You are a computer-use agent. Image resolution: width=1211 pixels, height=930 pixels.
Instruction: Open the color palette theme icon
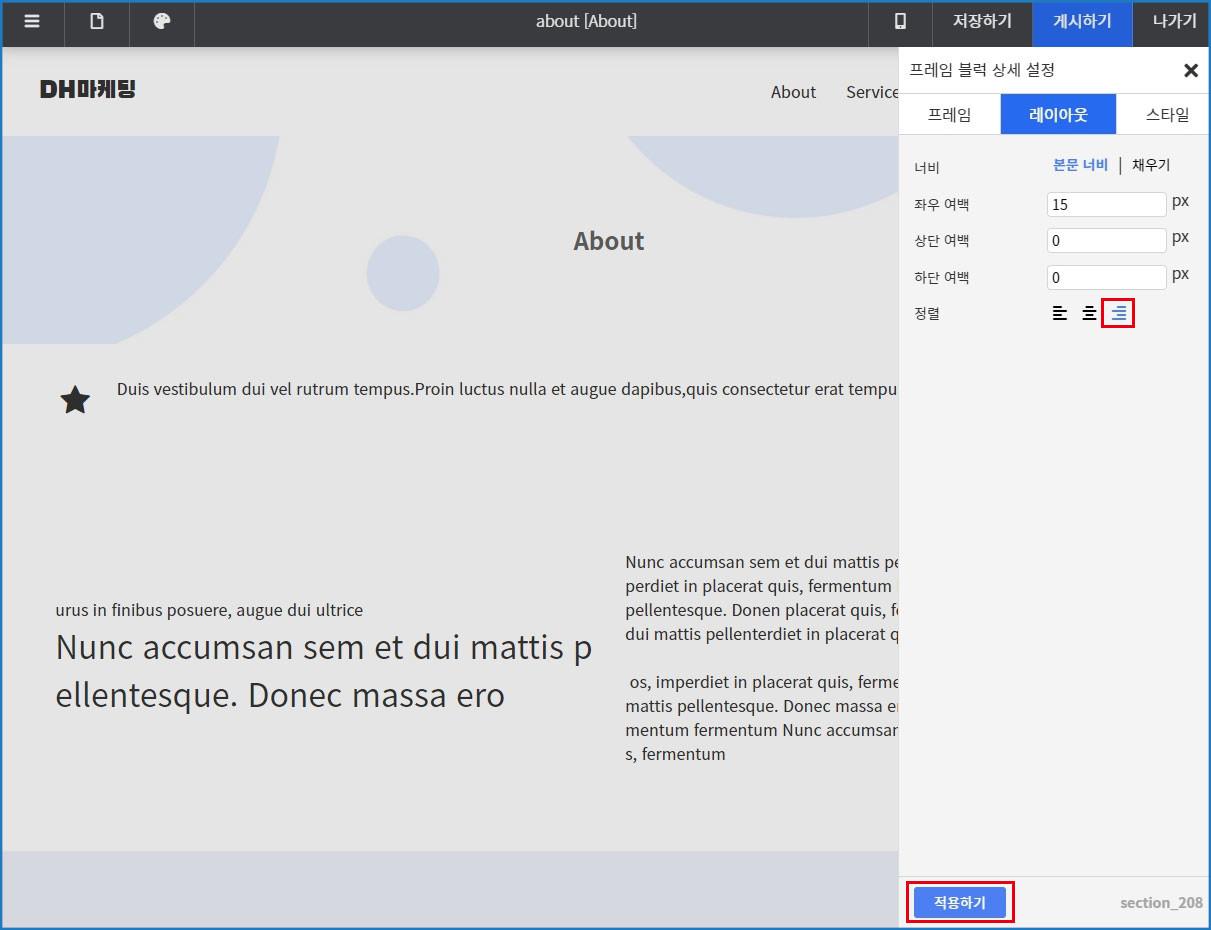[162, 22]
